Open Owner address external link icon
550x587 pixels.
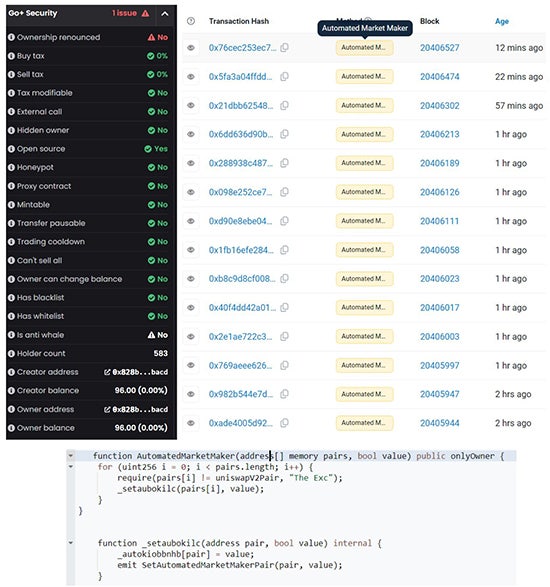coord(107,410)
